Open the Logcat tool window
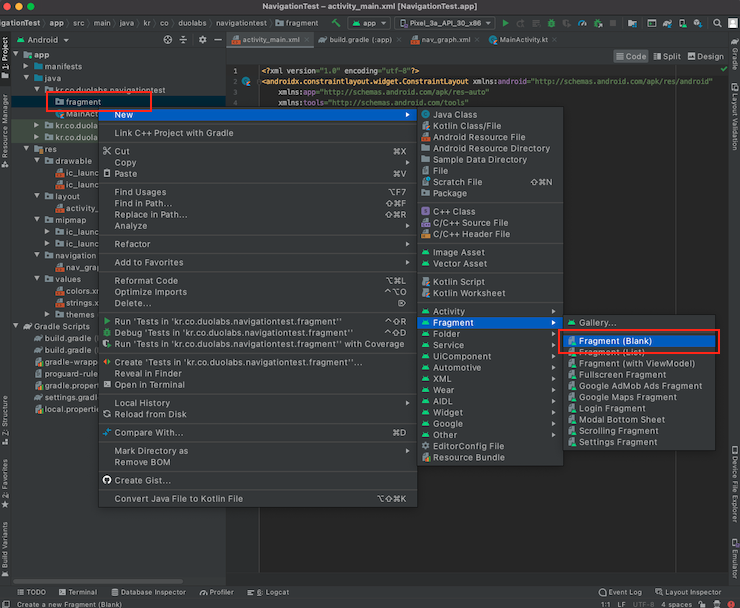 (x=269, y=592)
